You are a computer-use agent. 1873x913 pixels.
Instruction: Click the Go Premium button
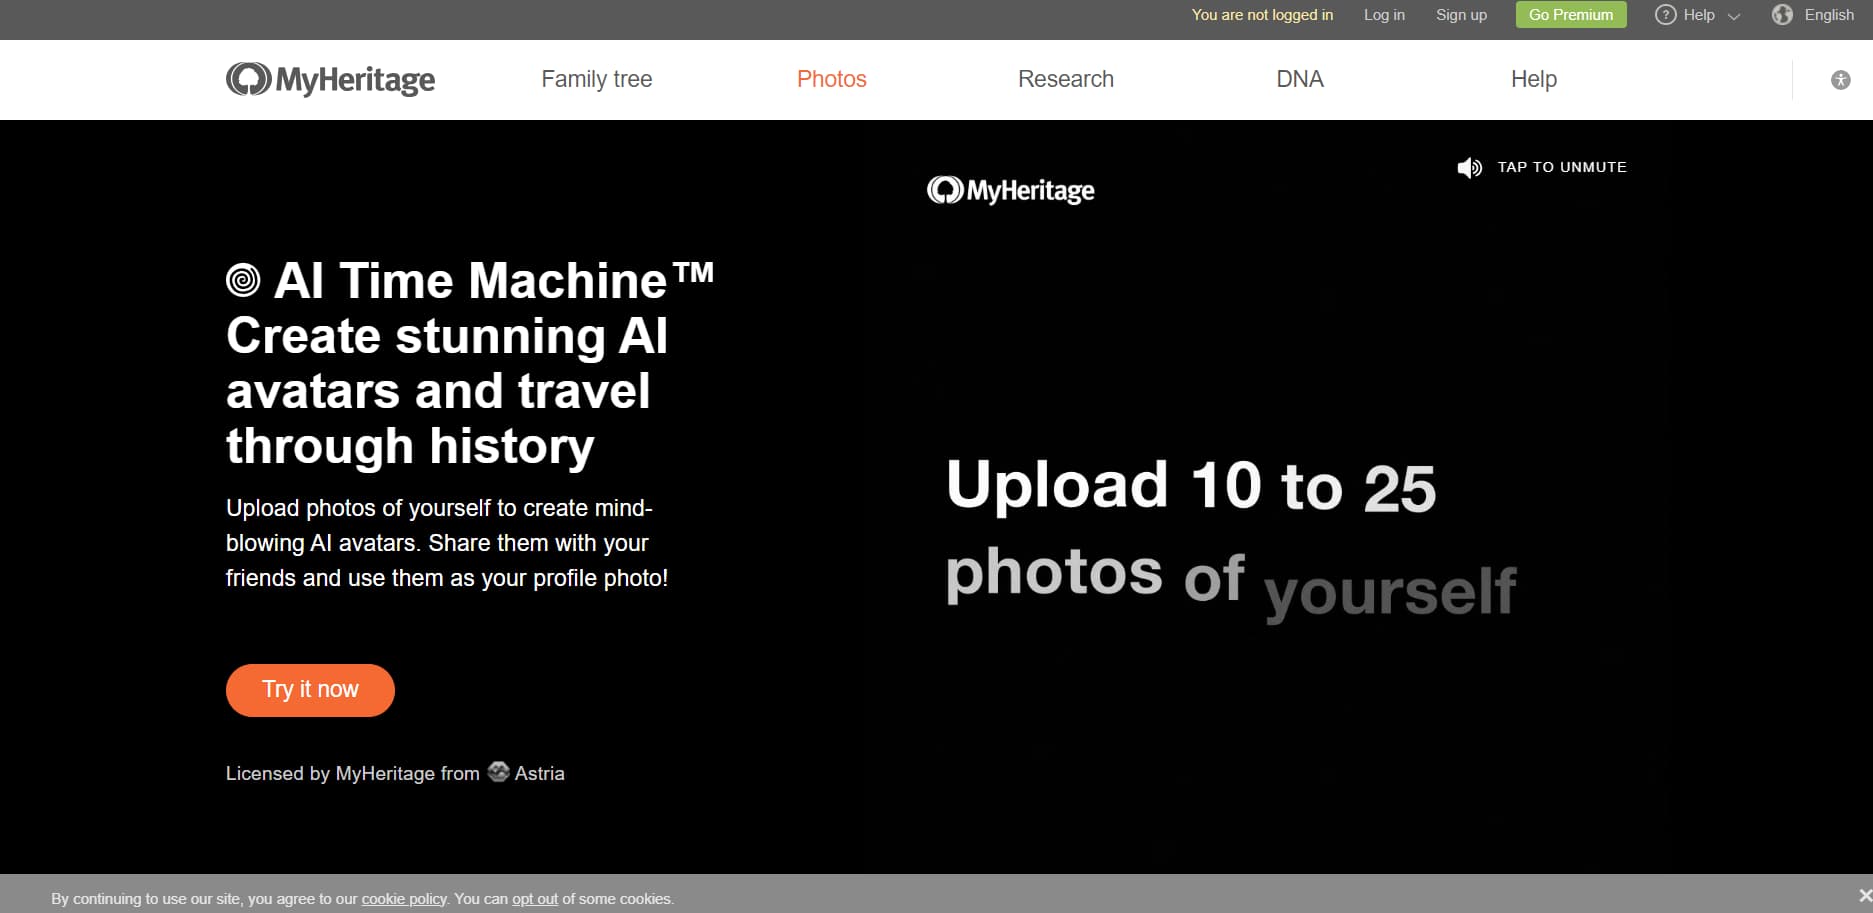[1570, 14]
